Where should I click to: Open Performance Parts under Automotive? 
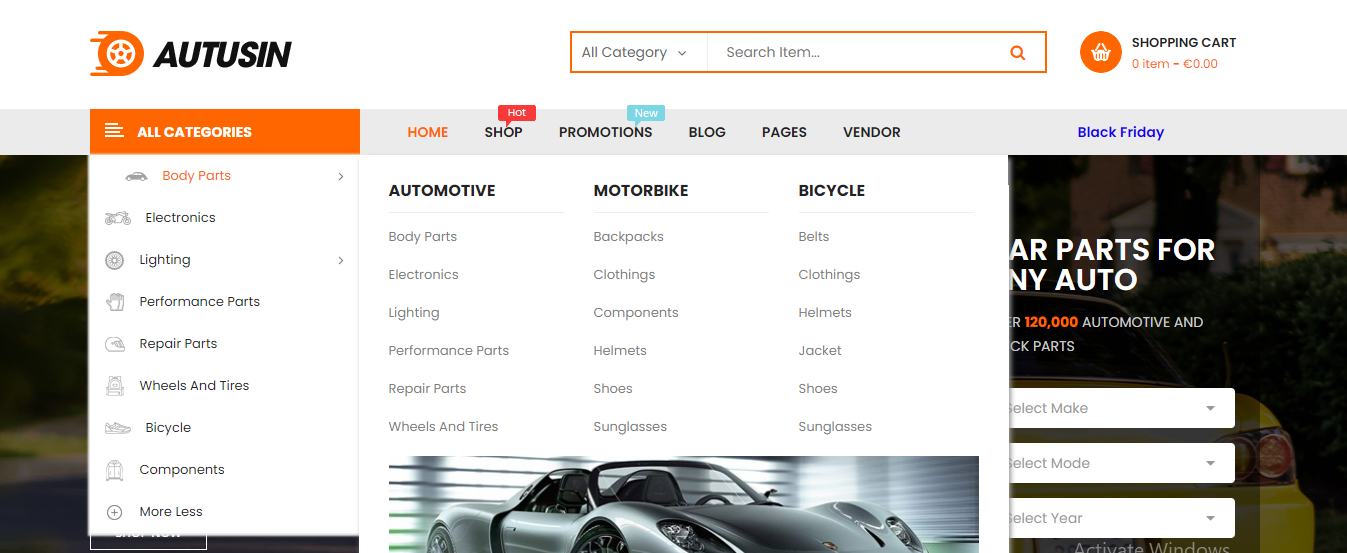[449, 351]
